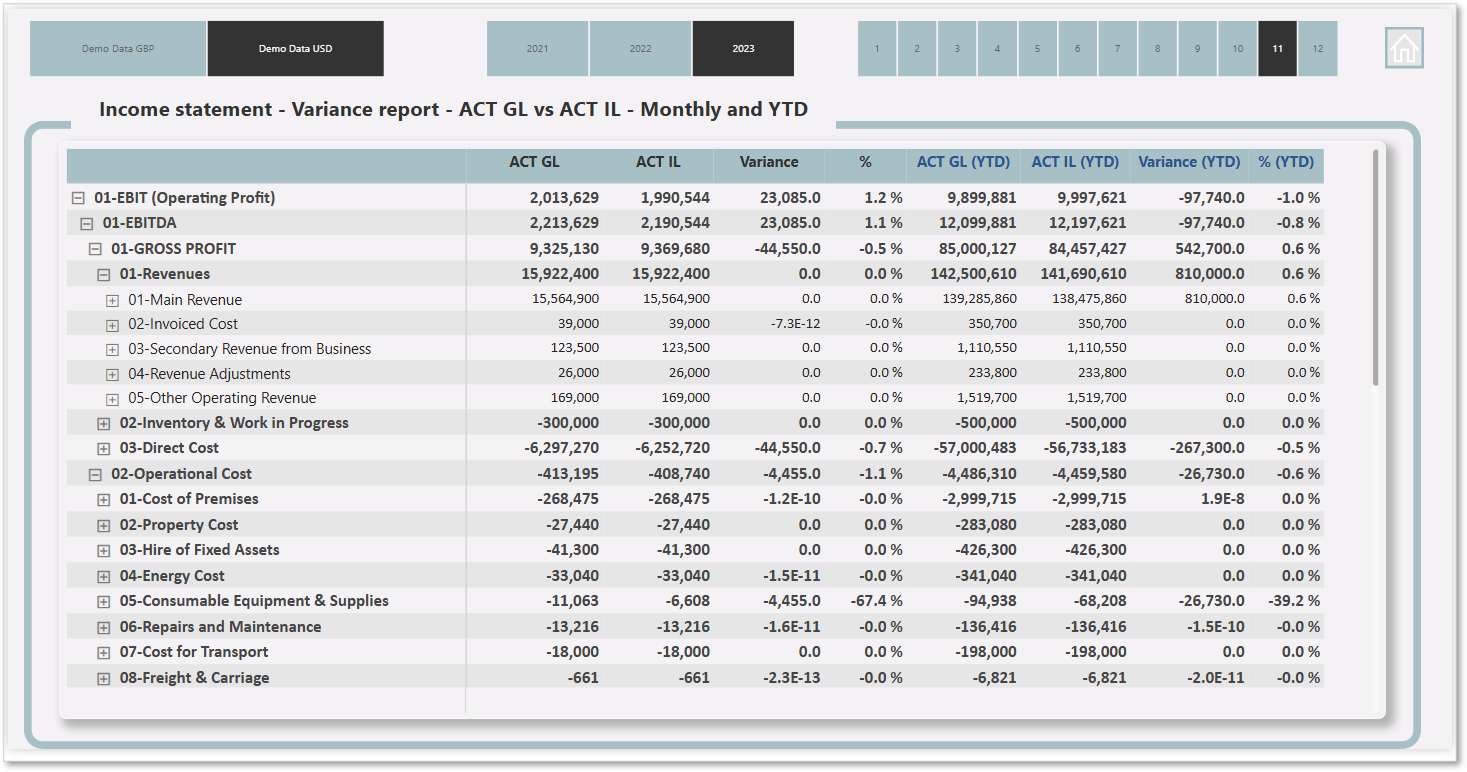
Task: Select month 12 slicer button
Action: point(1317,48)
